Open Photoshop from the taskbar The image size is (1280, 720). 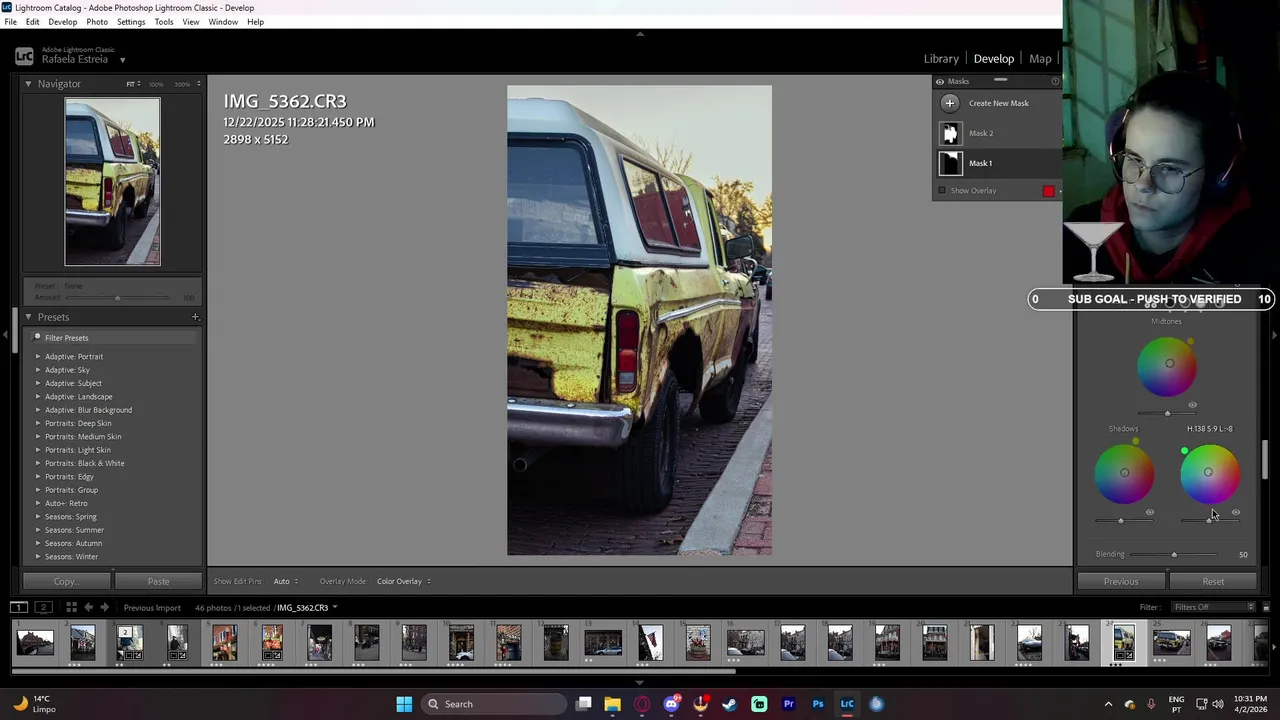coord(818,704)
